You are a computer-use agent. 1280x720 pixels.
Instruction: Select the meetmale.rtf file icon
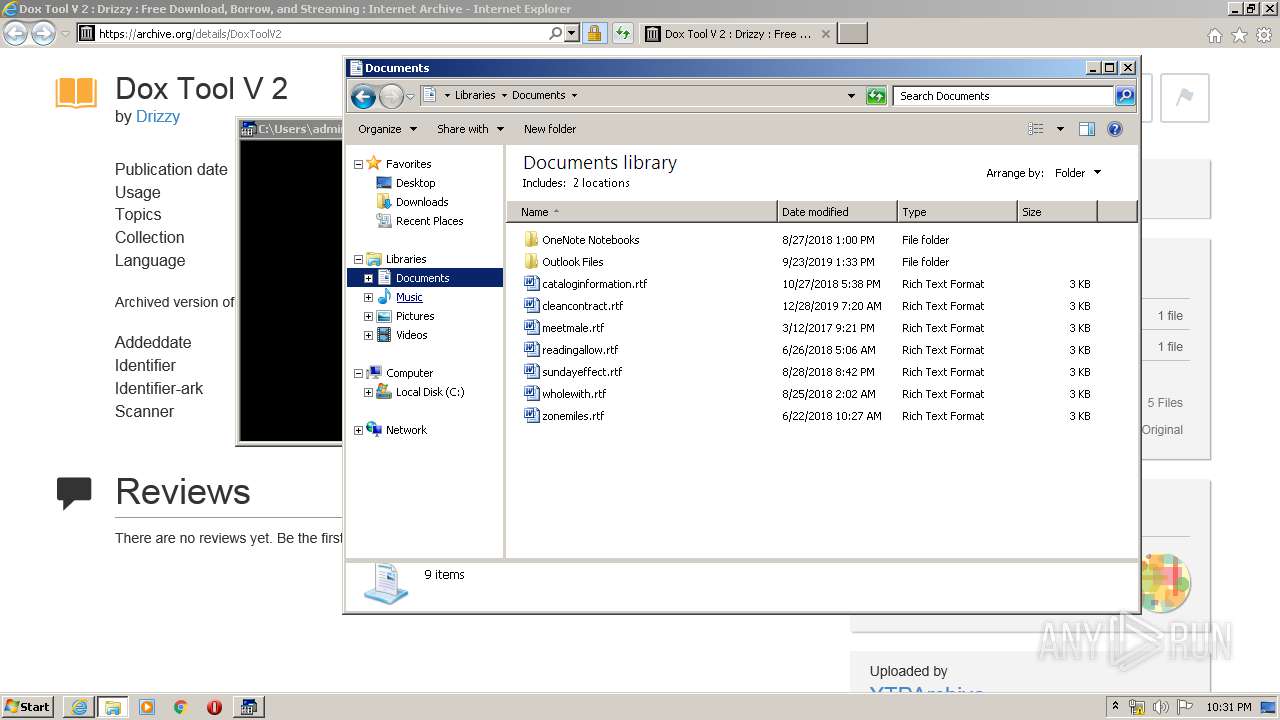coord(532,328)
